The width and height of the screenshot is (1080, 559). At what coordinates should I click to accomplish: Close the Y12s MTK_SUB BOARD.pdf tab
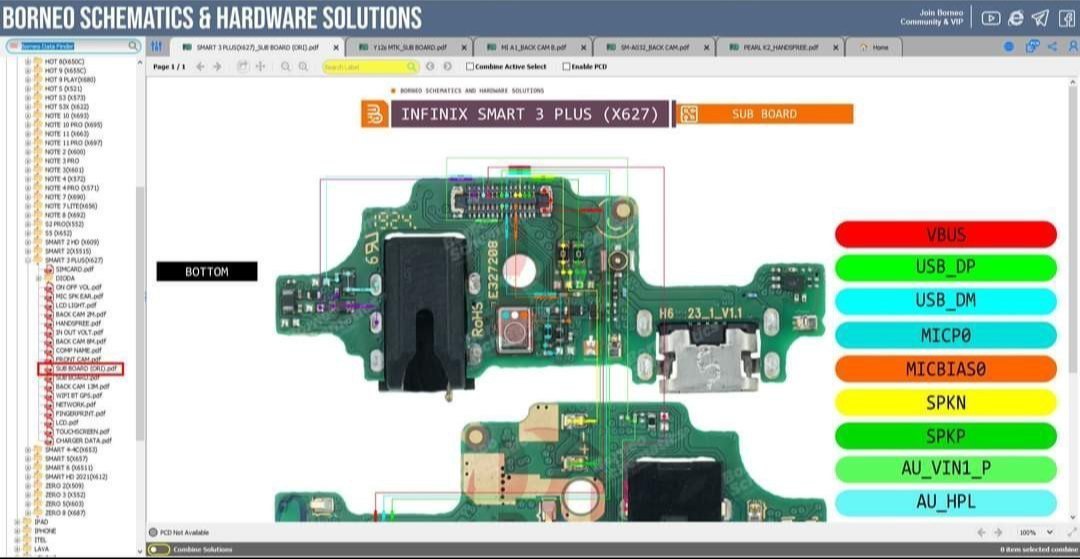coord(464,48)
